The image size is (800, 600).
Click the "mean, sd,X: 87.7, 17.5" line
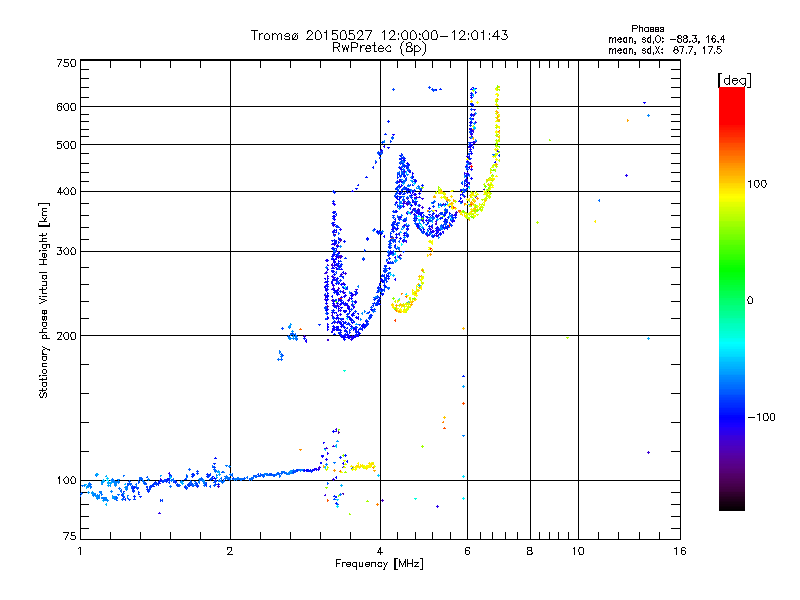[x=665, y=50]
